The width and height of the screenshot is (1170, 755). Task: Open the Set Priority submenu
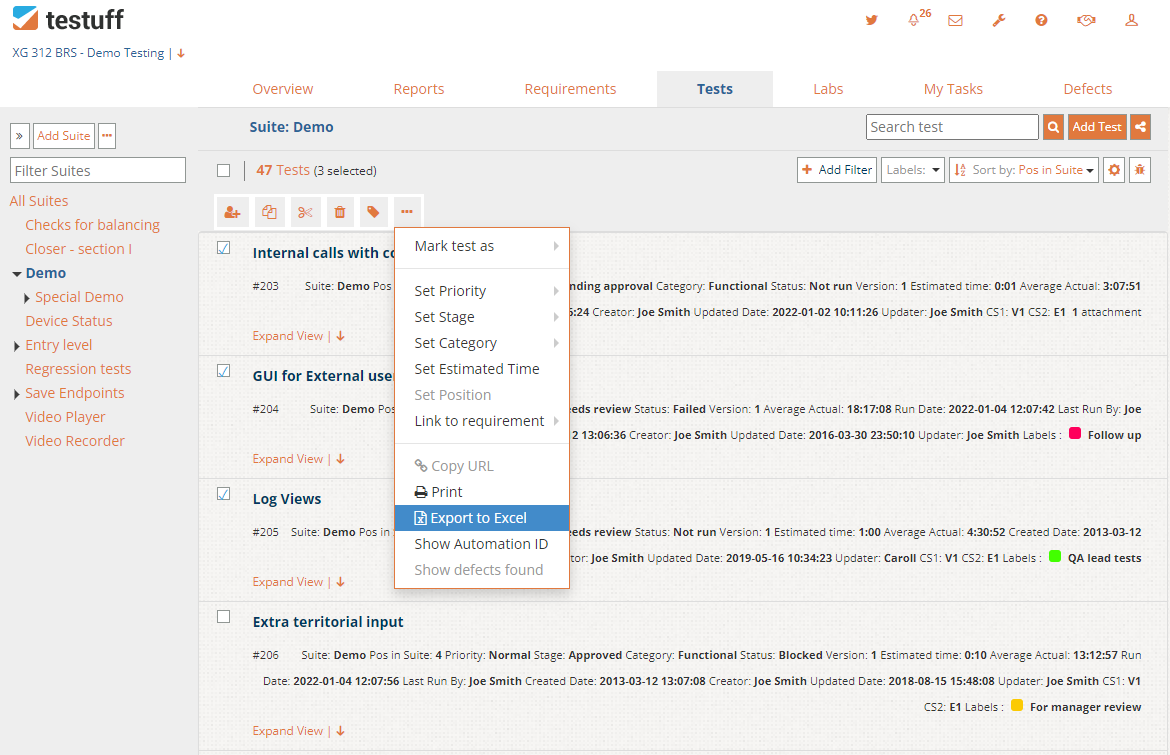482,291
